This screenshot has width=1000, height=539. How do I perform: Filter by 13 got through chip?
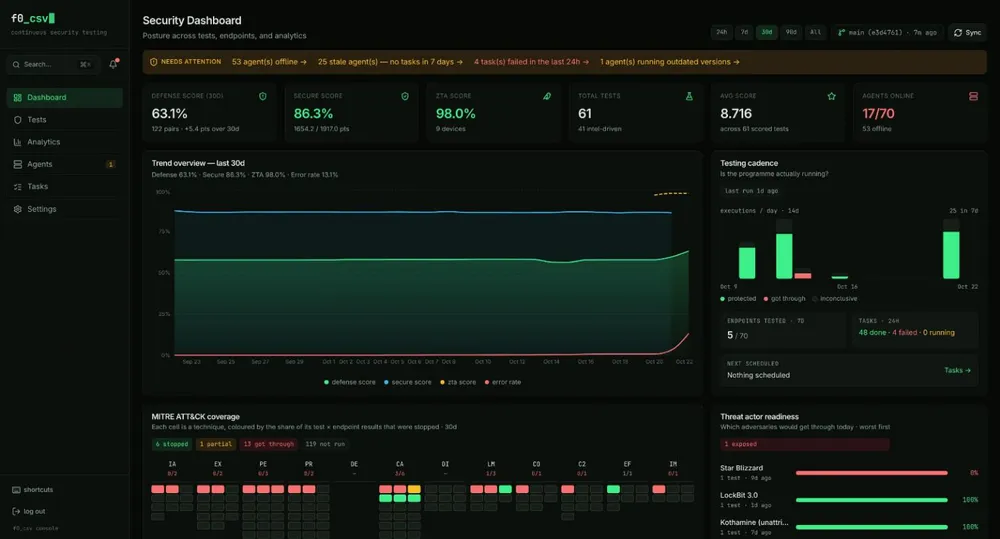coord(268,444)
